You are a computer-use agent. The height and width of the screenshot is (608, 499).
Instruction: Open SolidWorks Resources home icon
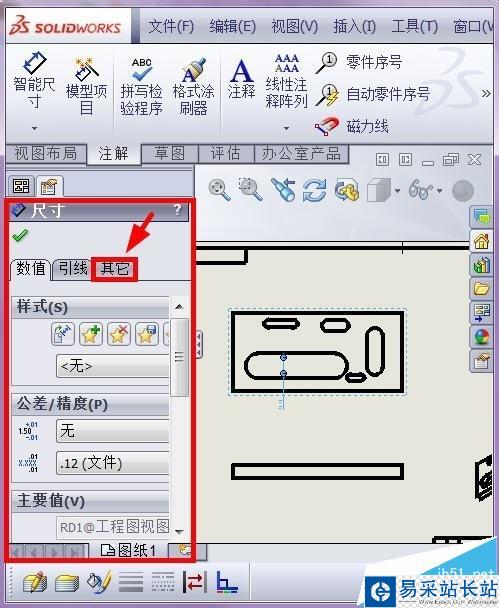[x=481, y=242]
